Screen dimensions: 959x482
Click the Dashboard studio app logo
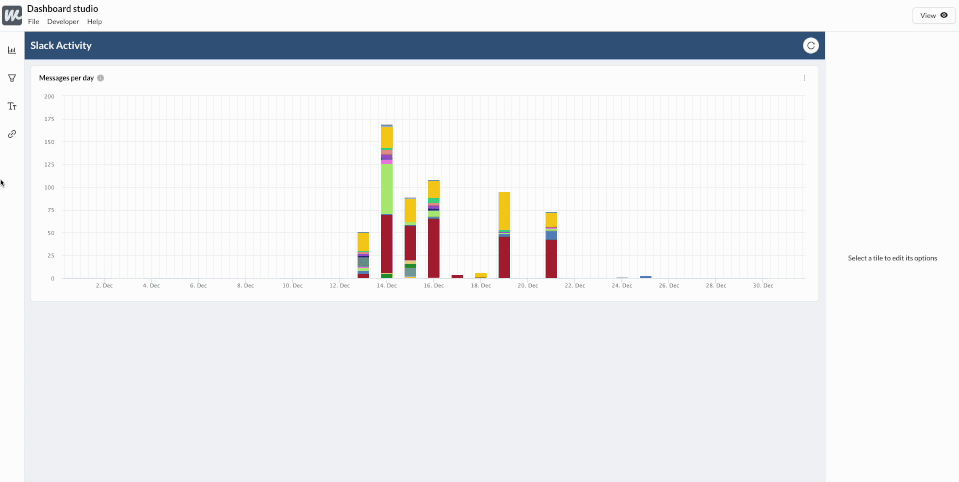pyautogui.click(x=12, y=15)
